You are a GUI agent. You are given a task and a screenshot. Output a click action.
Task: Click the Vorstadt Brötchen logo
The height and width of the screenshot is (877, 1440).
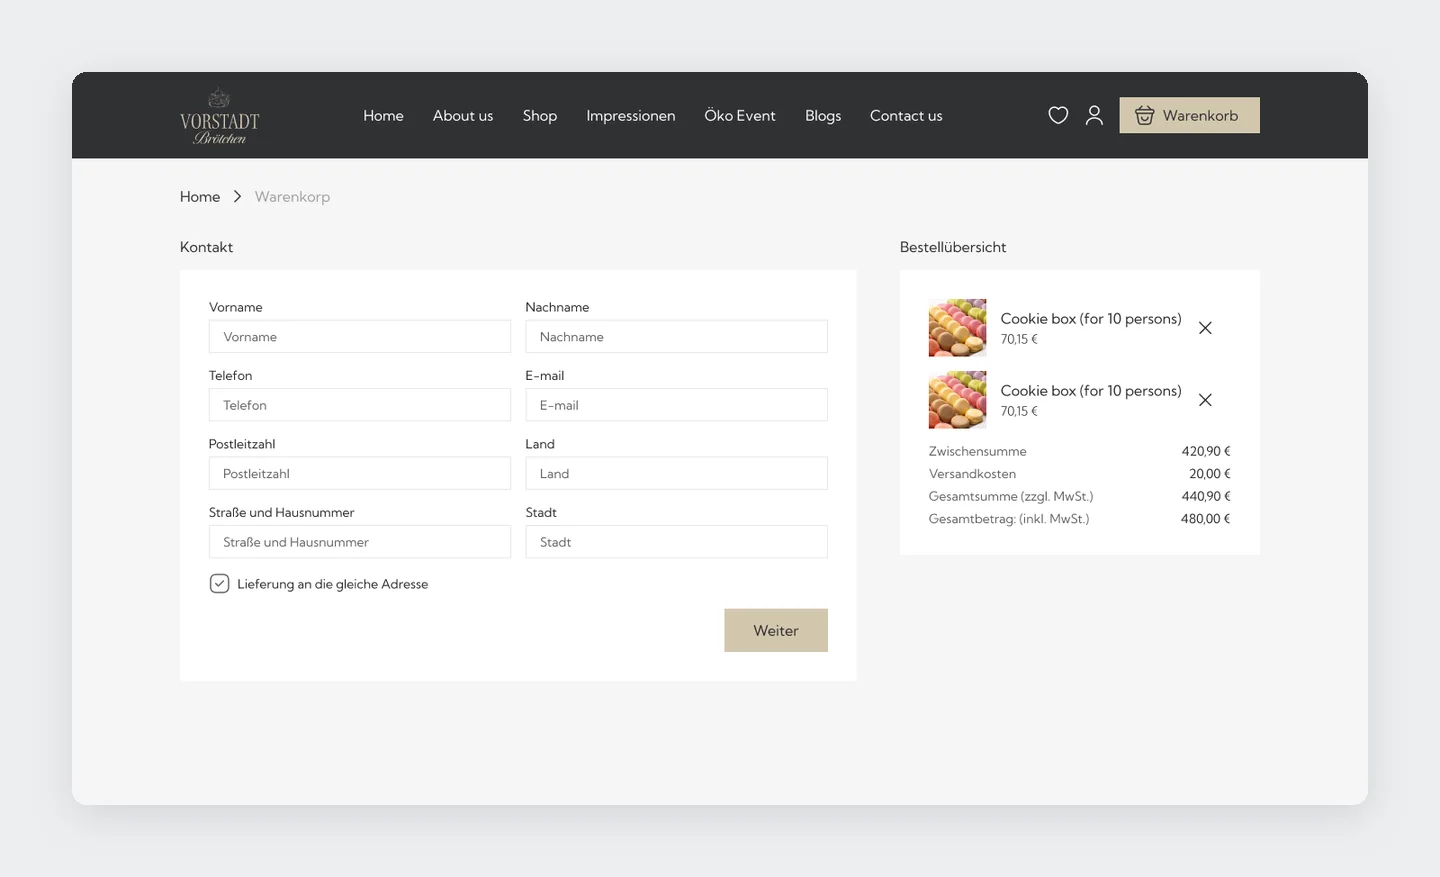click(219, 116)
